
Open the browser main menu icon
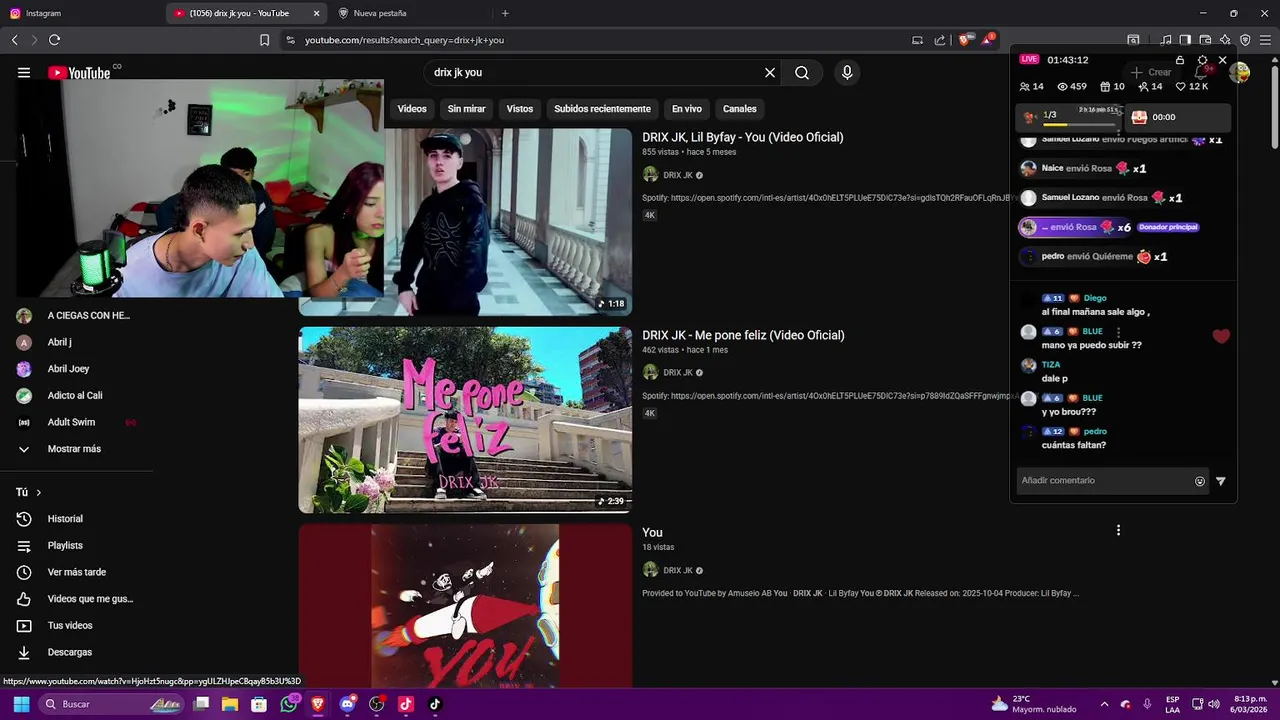coord(1266,40)
